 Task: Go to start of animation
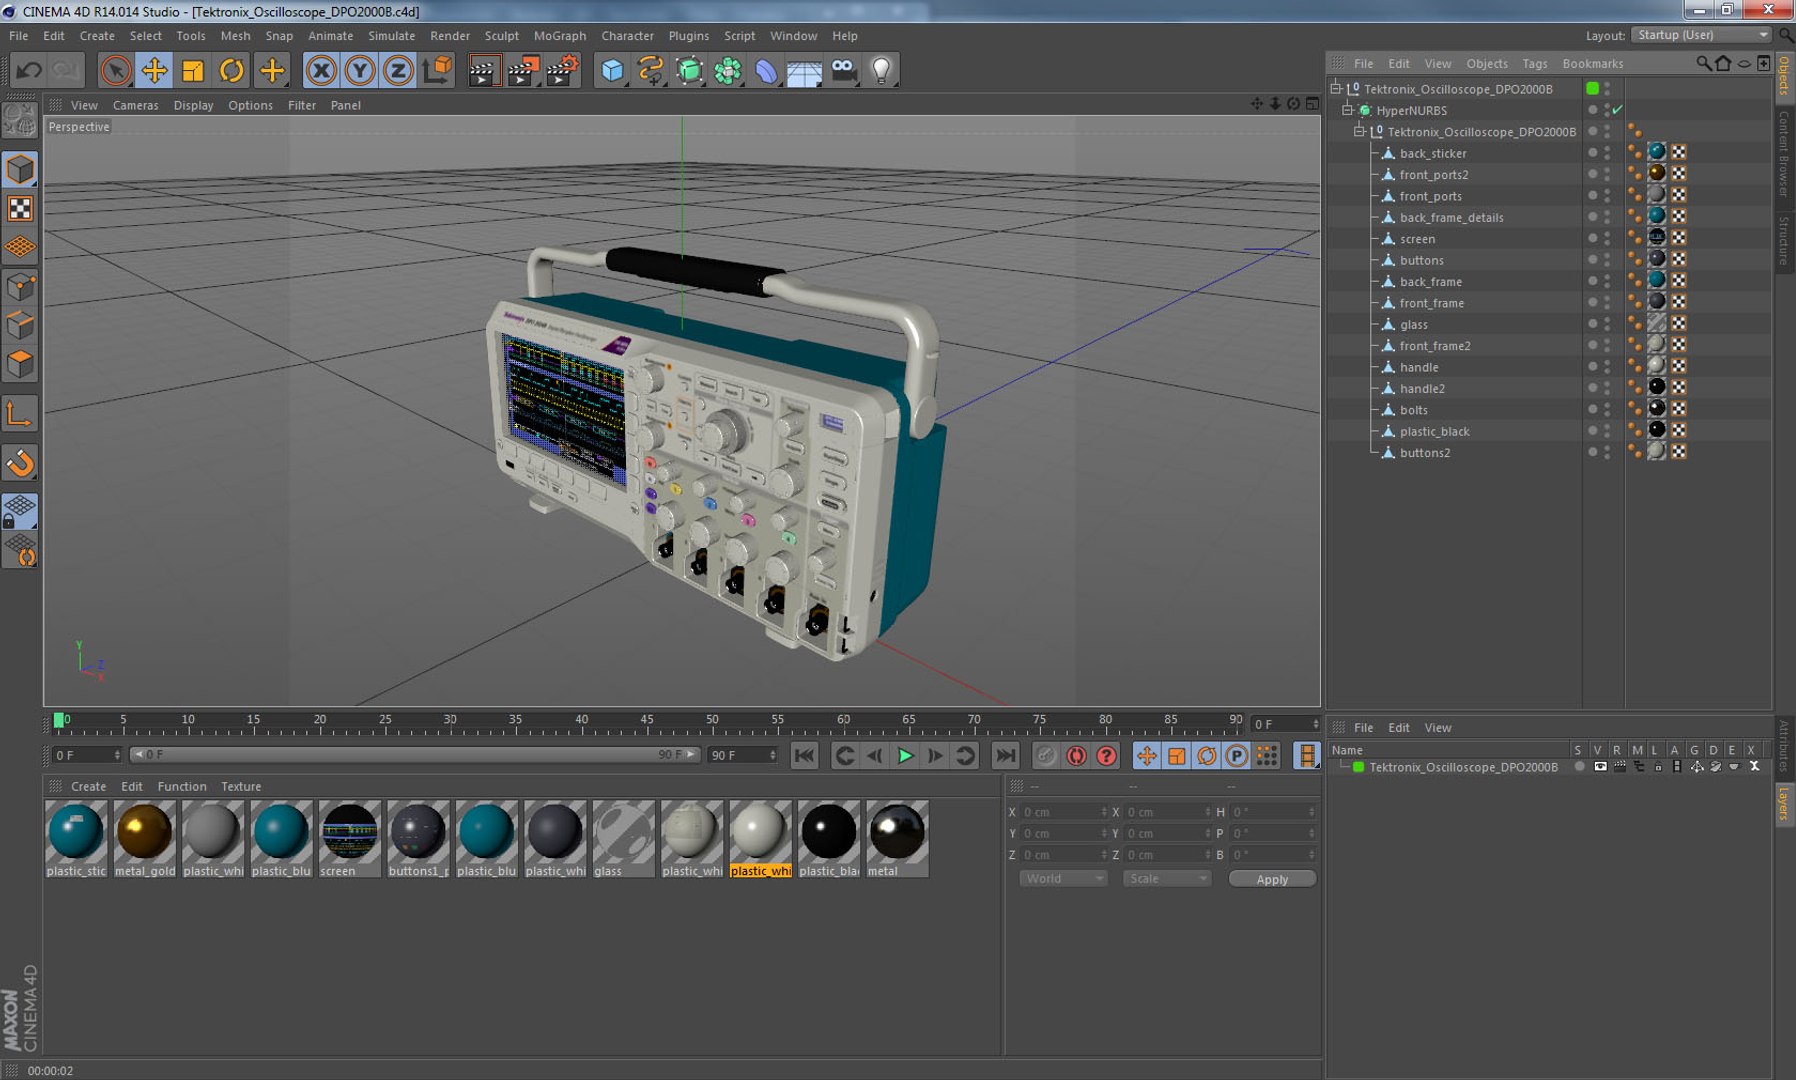coord(804,755)
